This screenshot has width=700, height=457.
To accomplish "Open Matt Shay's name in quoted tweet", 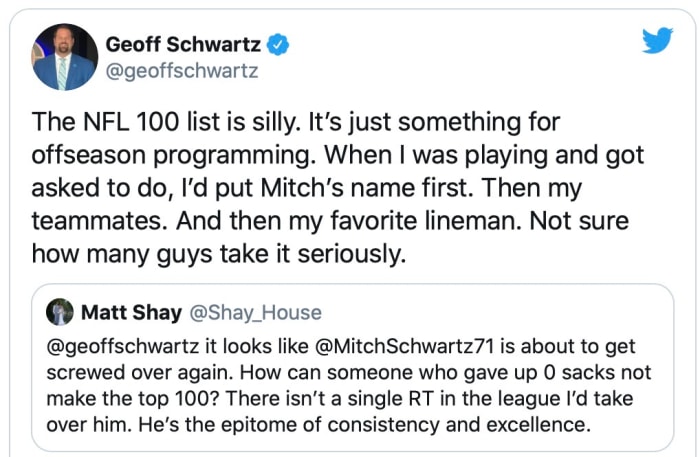I will [x=131, y=313].
